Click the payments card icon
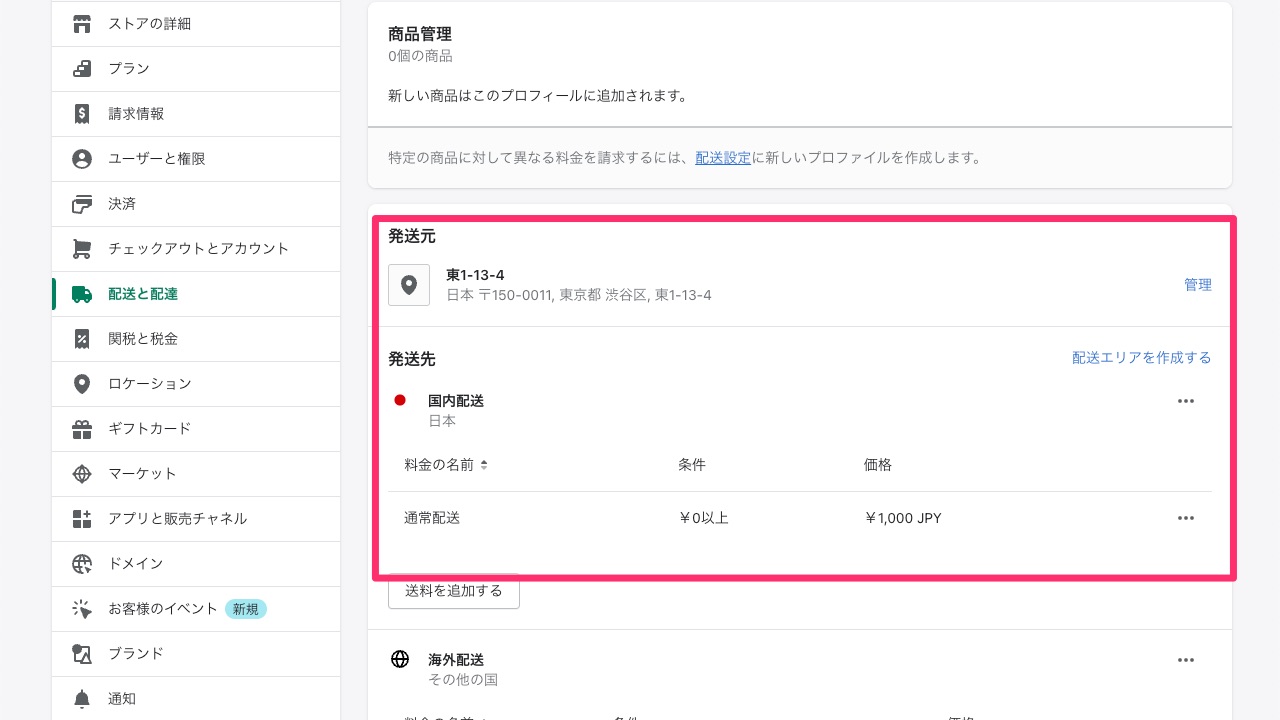Viewport: 1280px width, 720px height. point(82,204)
